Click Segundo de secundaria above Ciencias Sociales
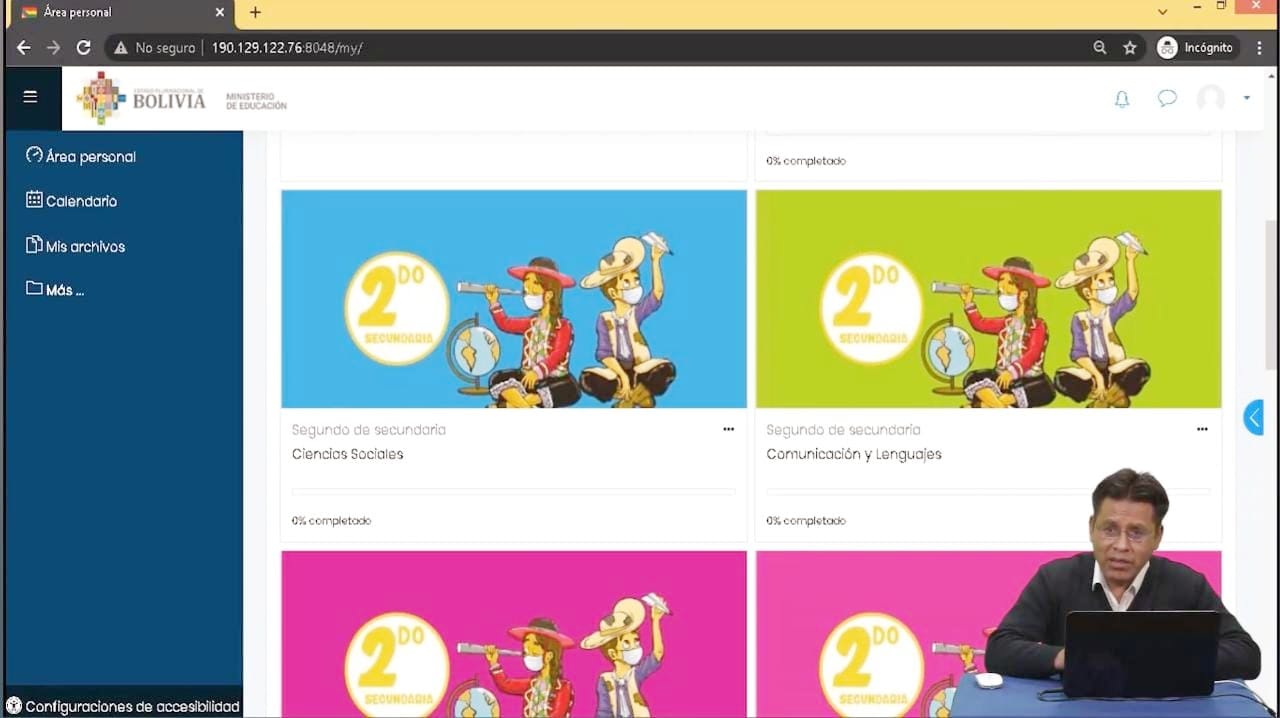 (369, 430)
